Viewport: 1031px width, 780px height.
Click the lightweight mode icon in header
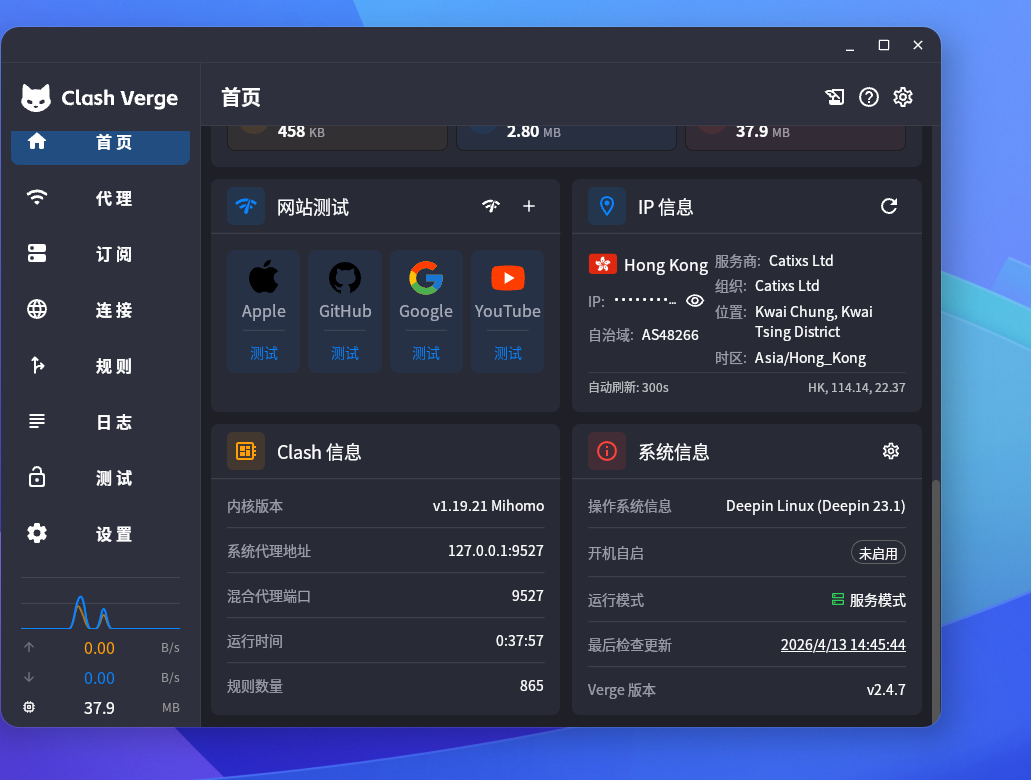pos(834,97)
